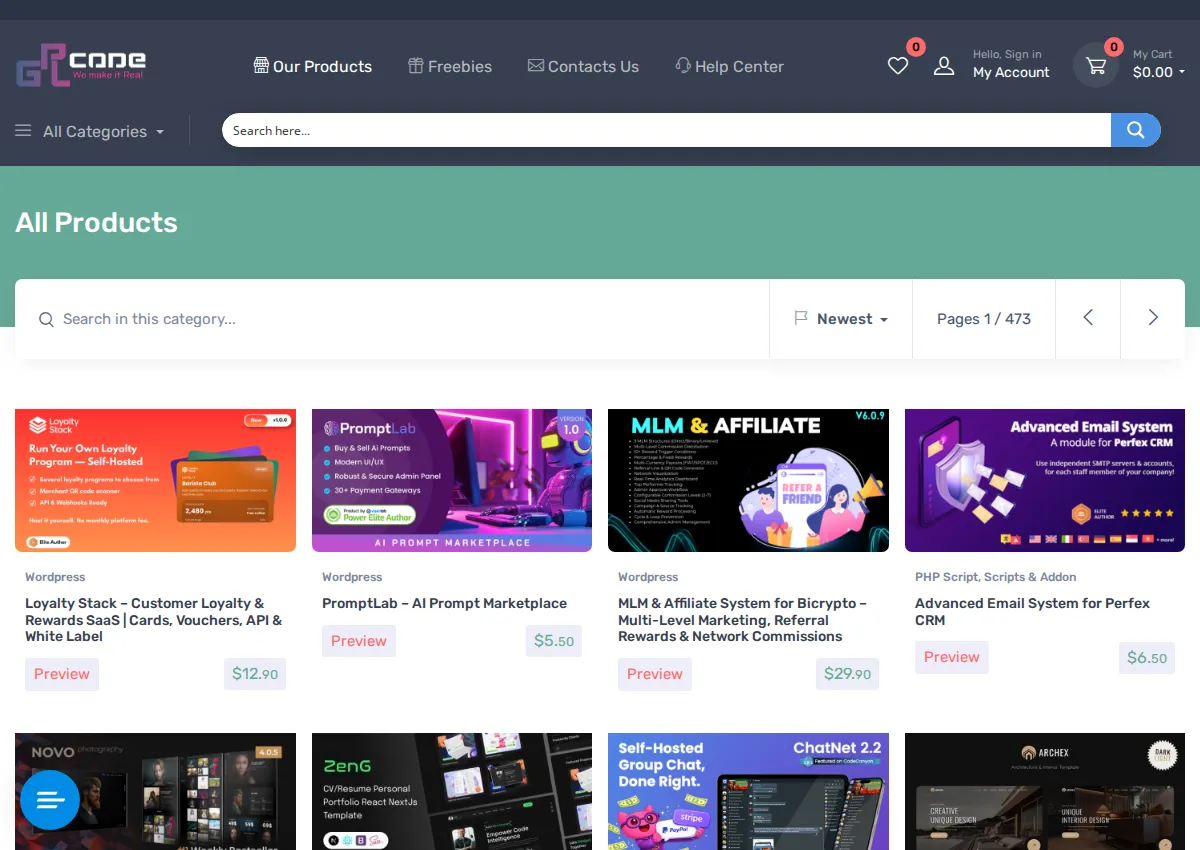Open the Freebies menu item
Image resolution: width=1200 pixels, height=850 pixels.
click(450, 66)
